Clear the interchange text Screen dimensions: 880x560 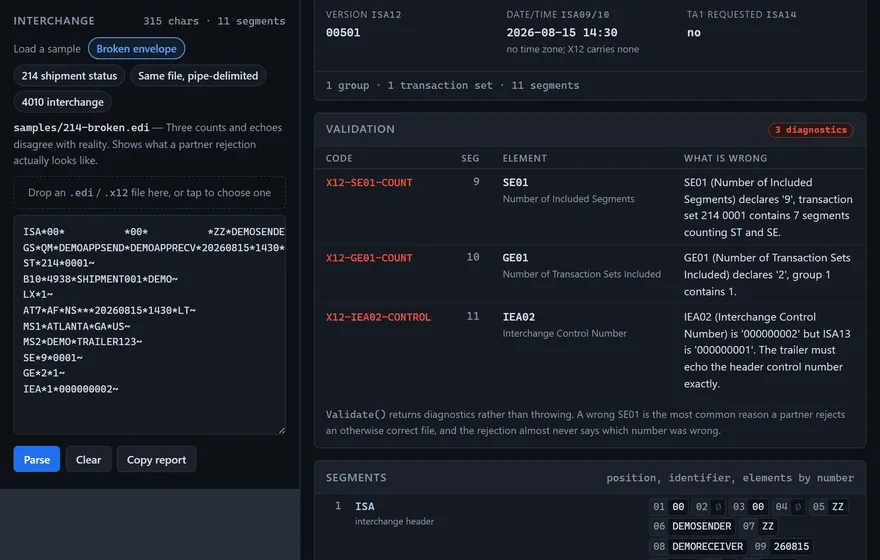pos(89,460)
